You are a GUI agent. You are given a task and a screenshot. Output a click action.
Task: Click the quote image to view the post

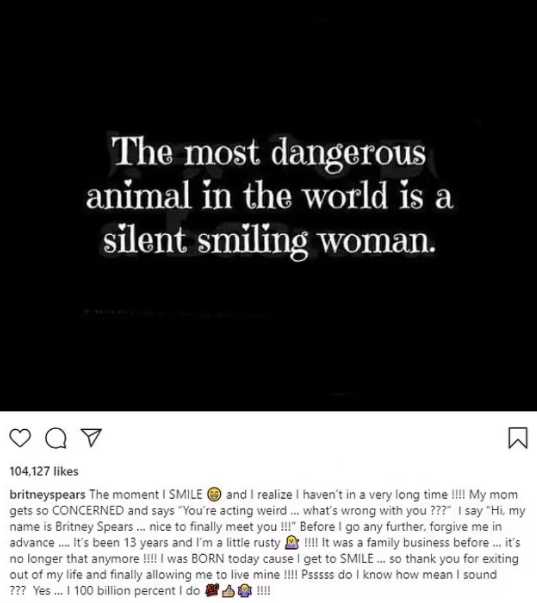tap(268, 205)
